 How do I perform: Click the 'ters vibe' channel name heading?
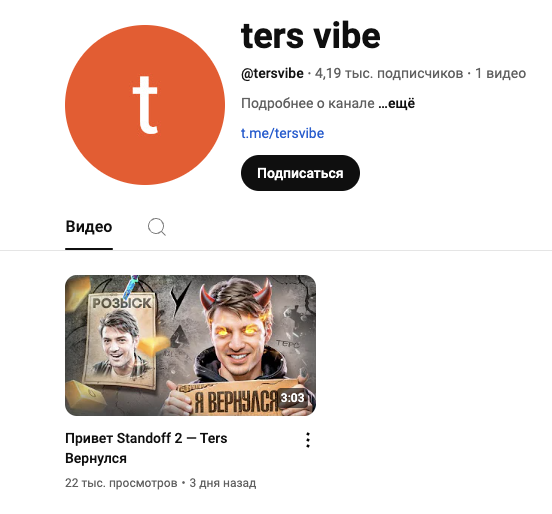[x=310, y=36]
